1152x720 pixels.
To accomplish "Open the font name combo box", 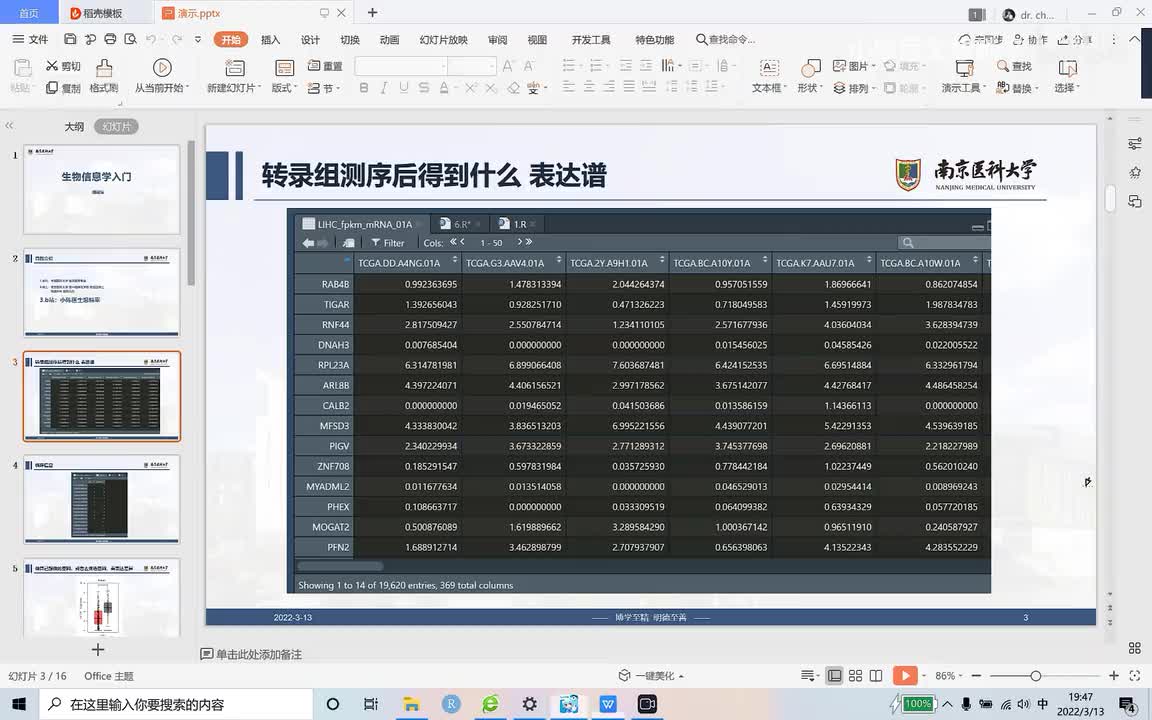I will pyautogui.click(x=401, y=66).
